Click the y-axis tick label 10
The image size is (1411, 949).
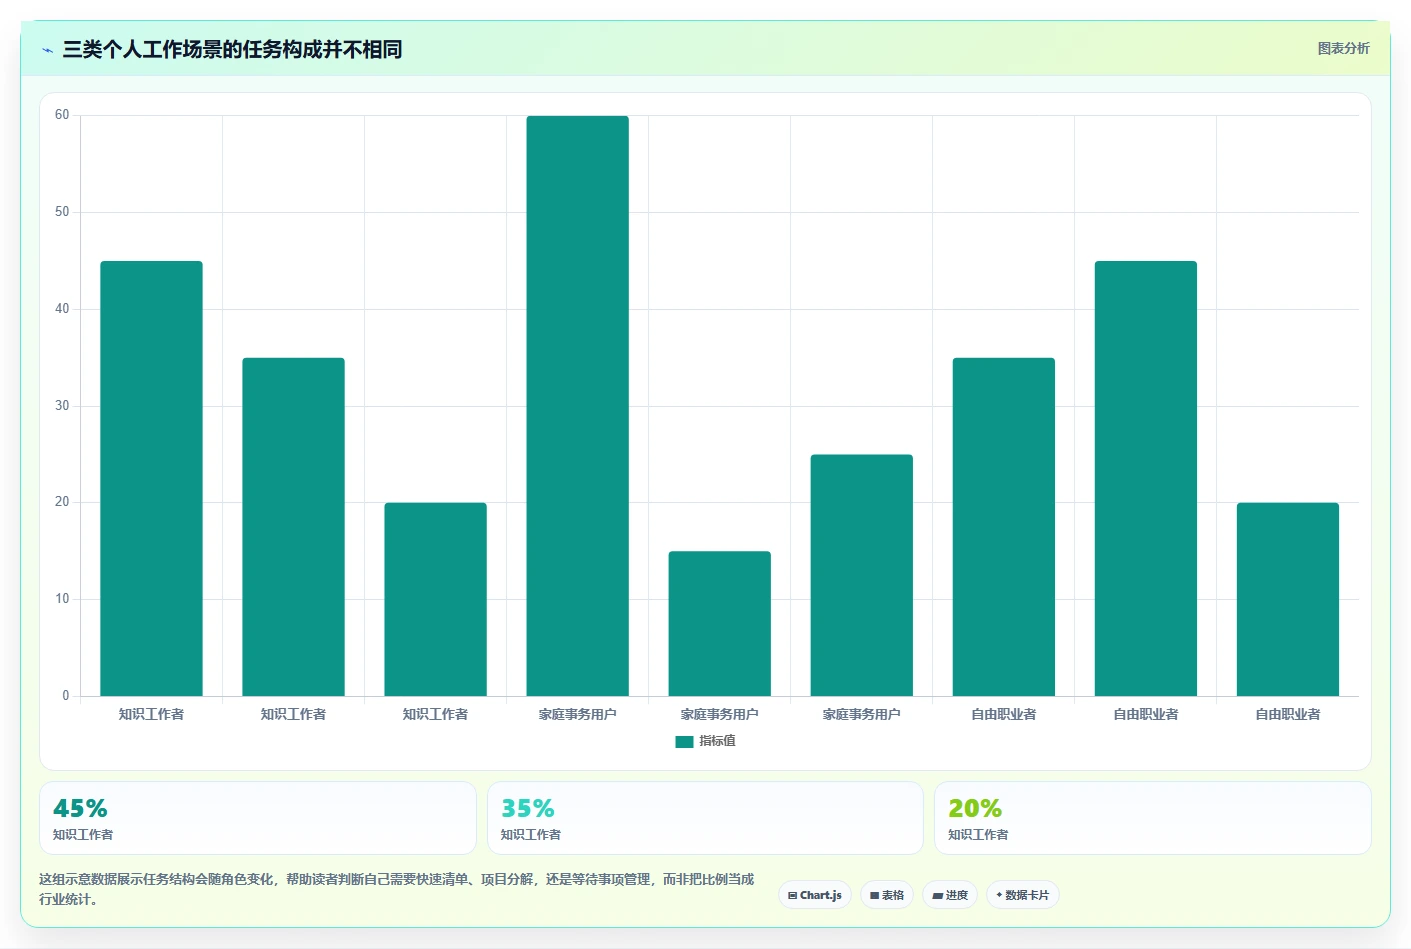62,599
